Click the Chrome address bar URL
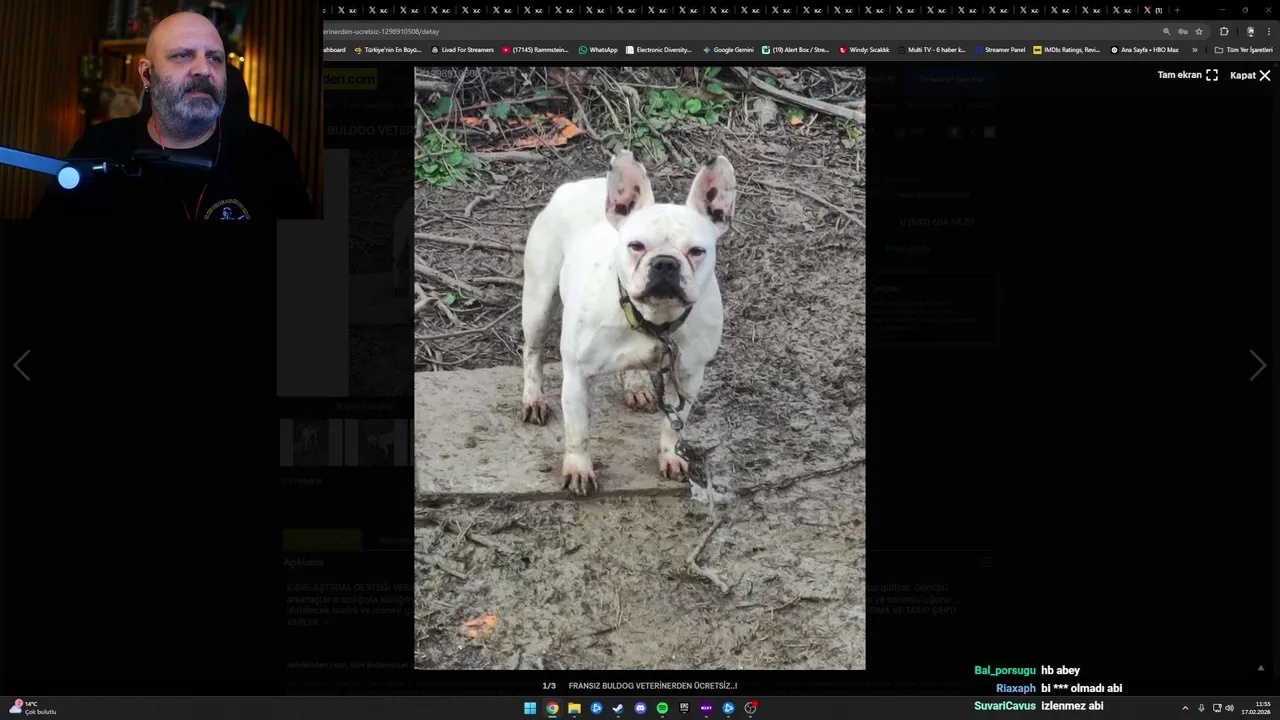This screenshot has height=720, width=1280. coord(382,31)
